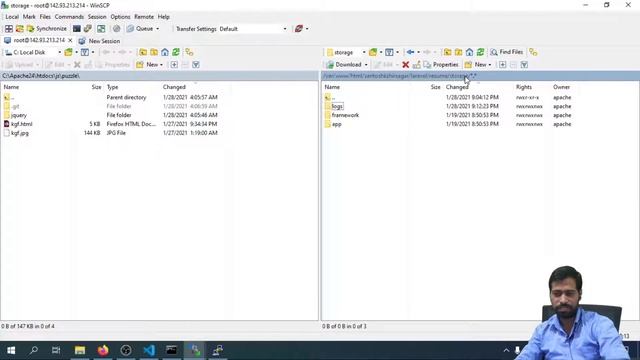This screenshot has height=360, width=640.
Task: Open the Mark menu
Action: click(29, 17)
